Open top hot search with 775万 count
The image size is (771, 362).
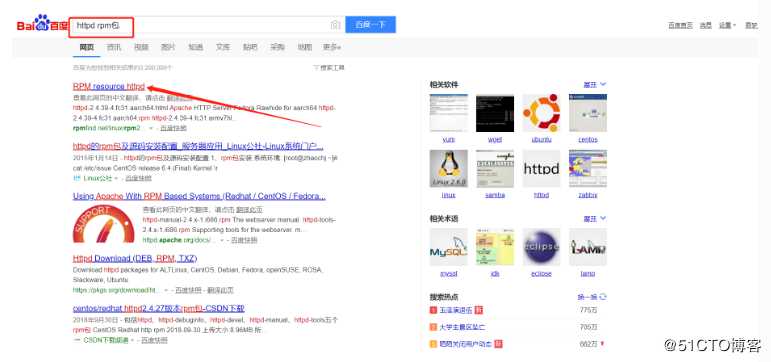456,310
